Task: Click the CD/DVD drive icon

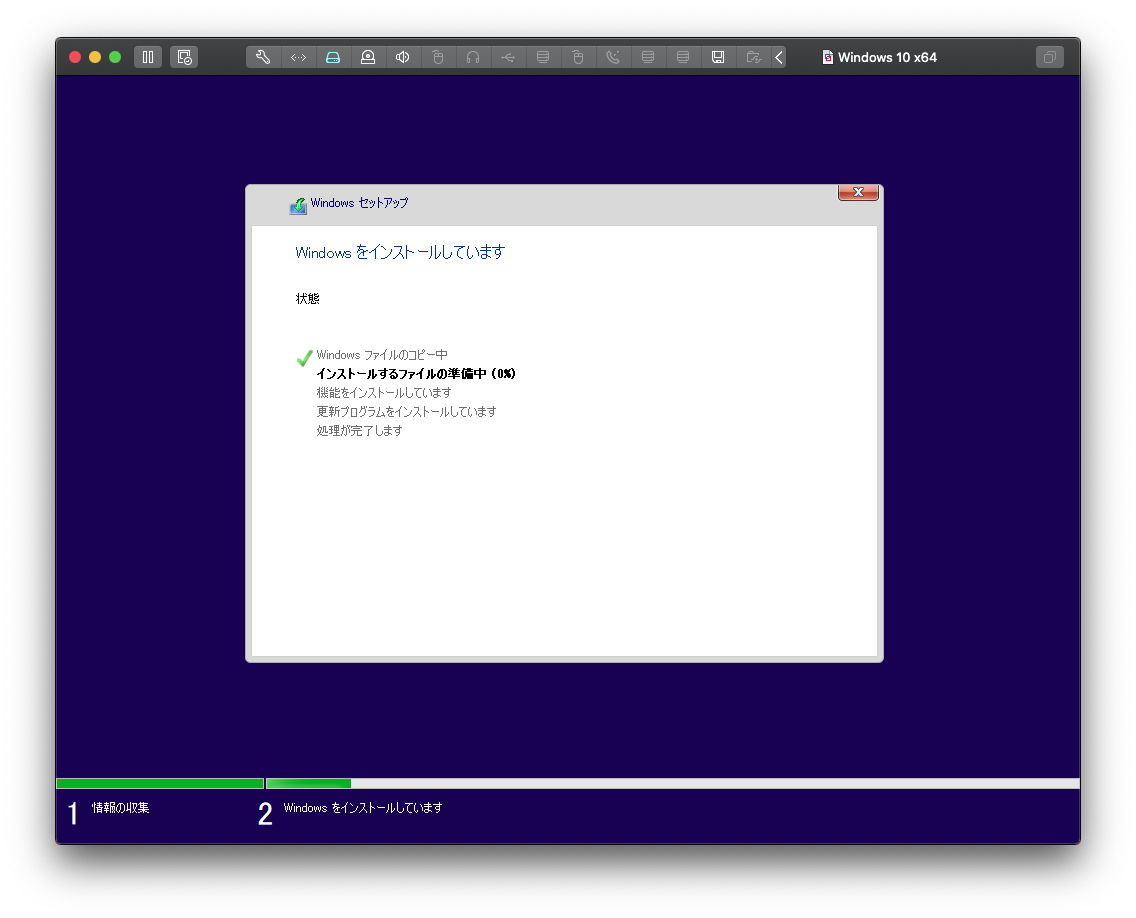Action: (368, 57)
